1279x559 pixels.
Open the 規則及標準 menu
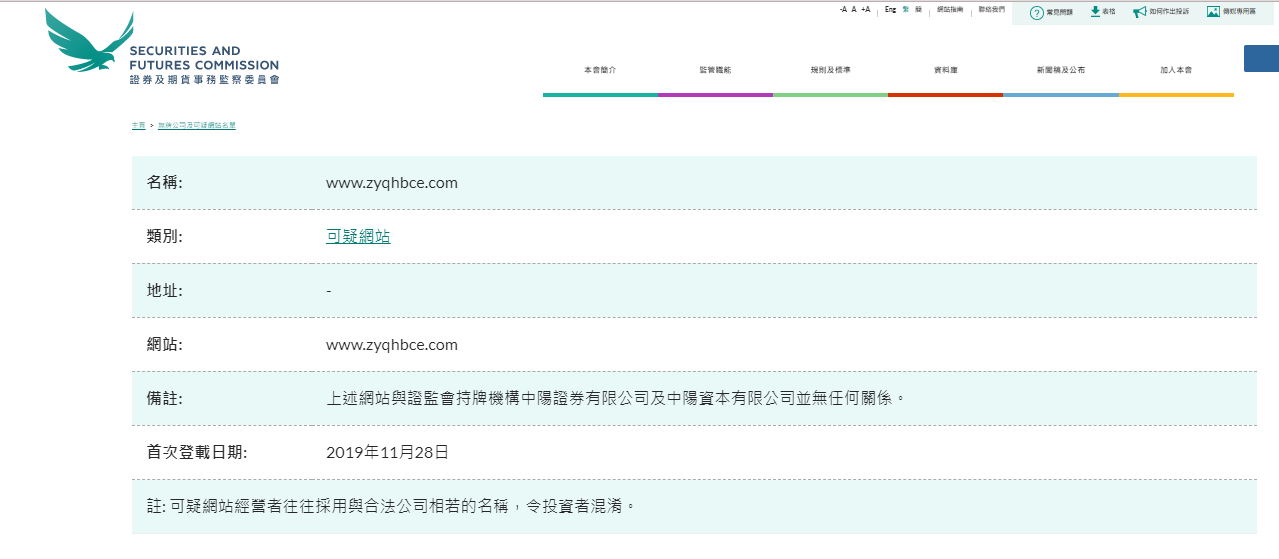tap(830, 71)
